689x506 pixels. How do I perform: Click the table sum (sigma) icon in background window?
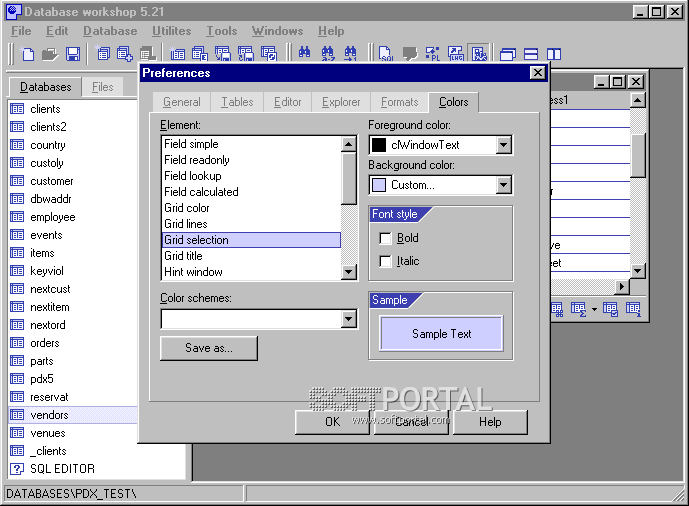click(578, 309)
